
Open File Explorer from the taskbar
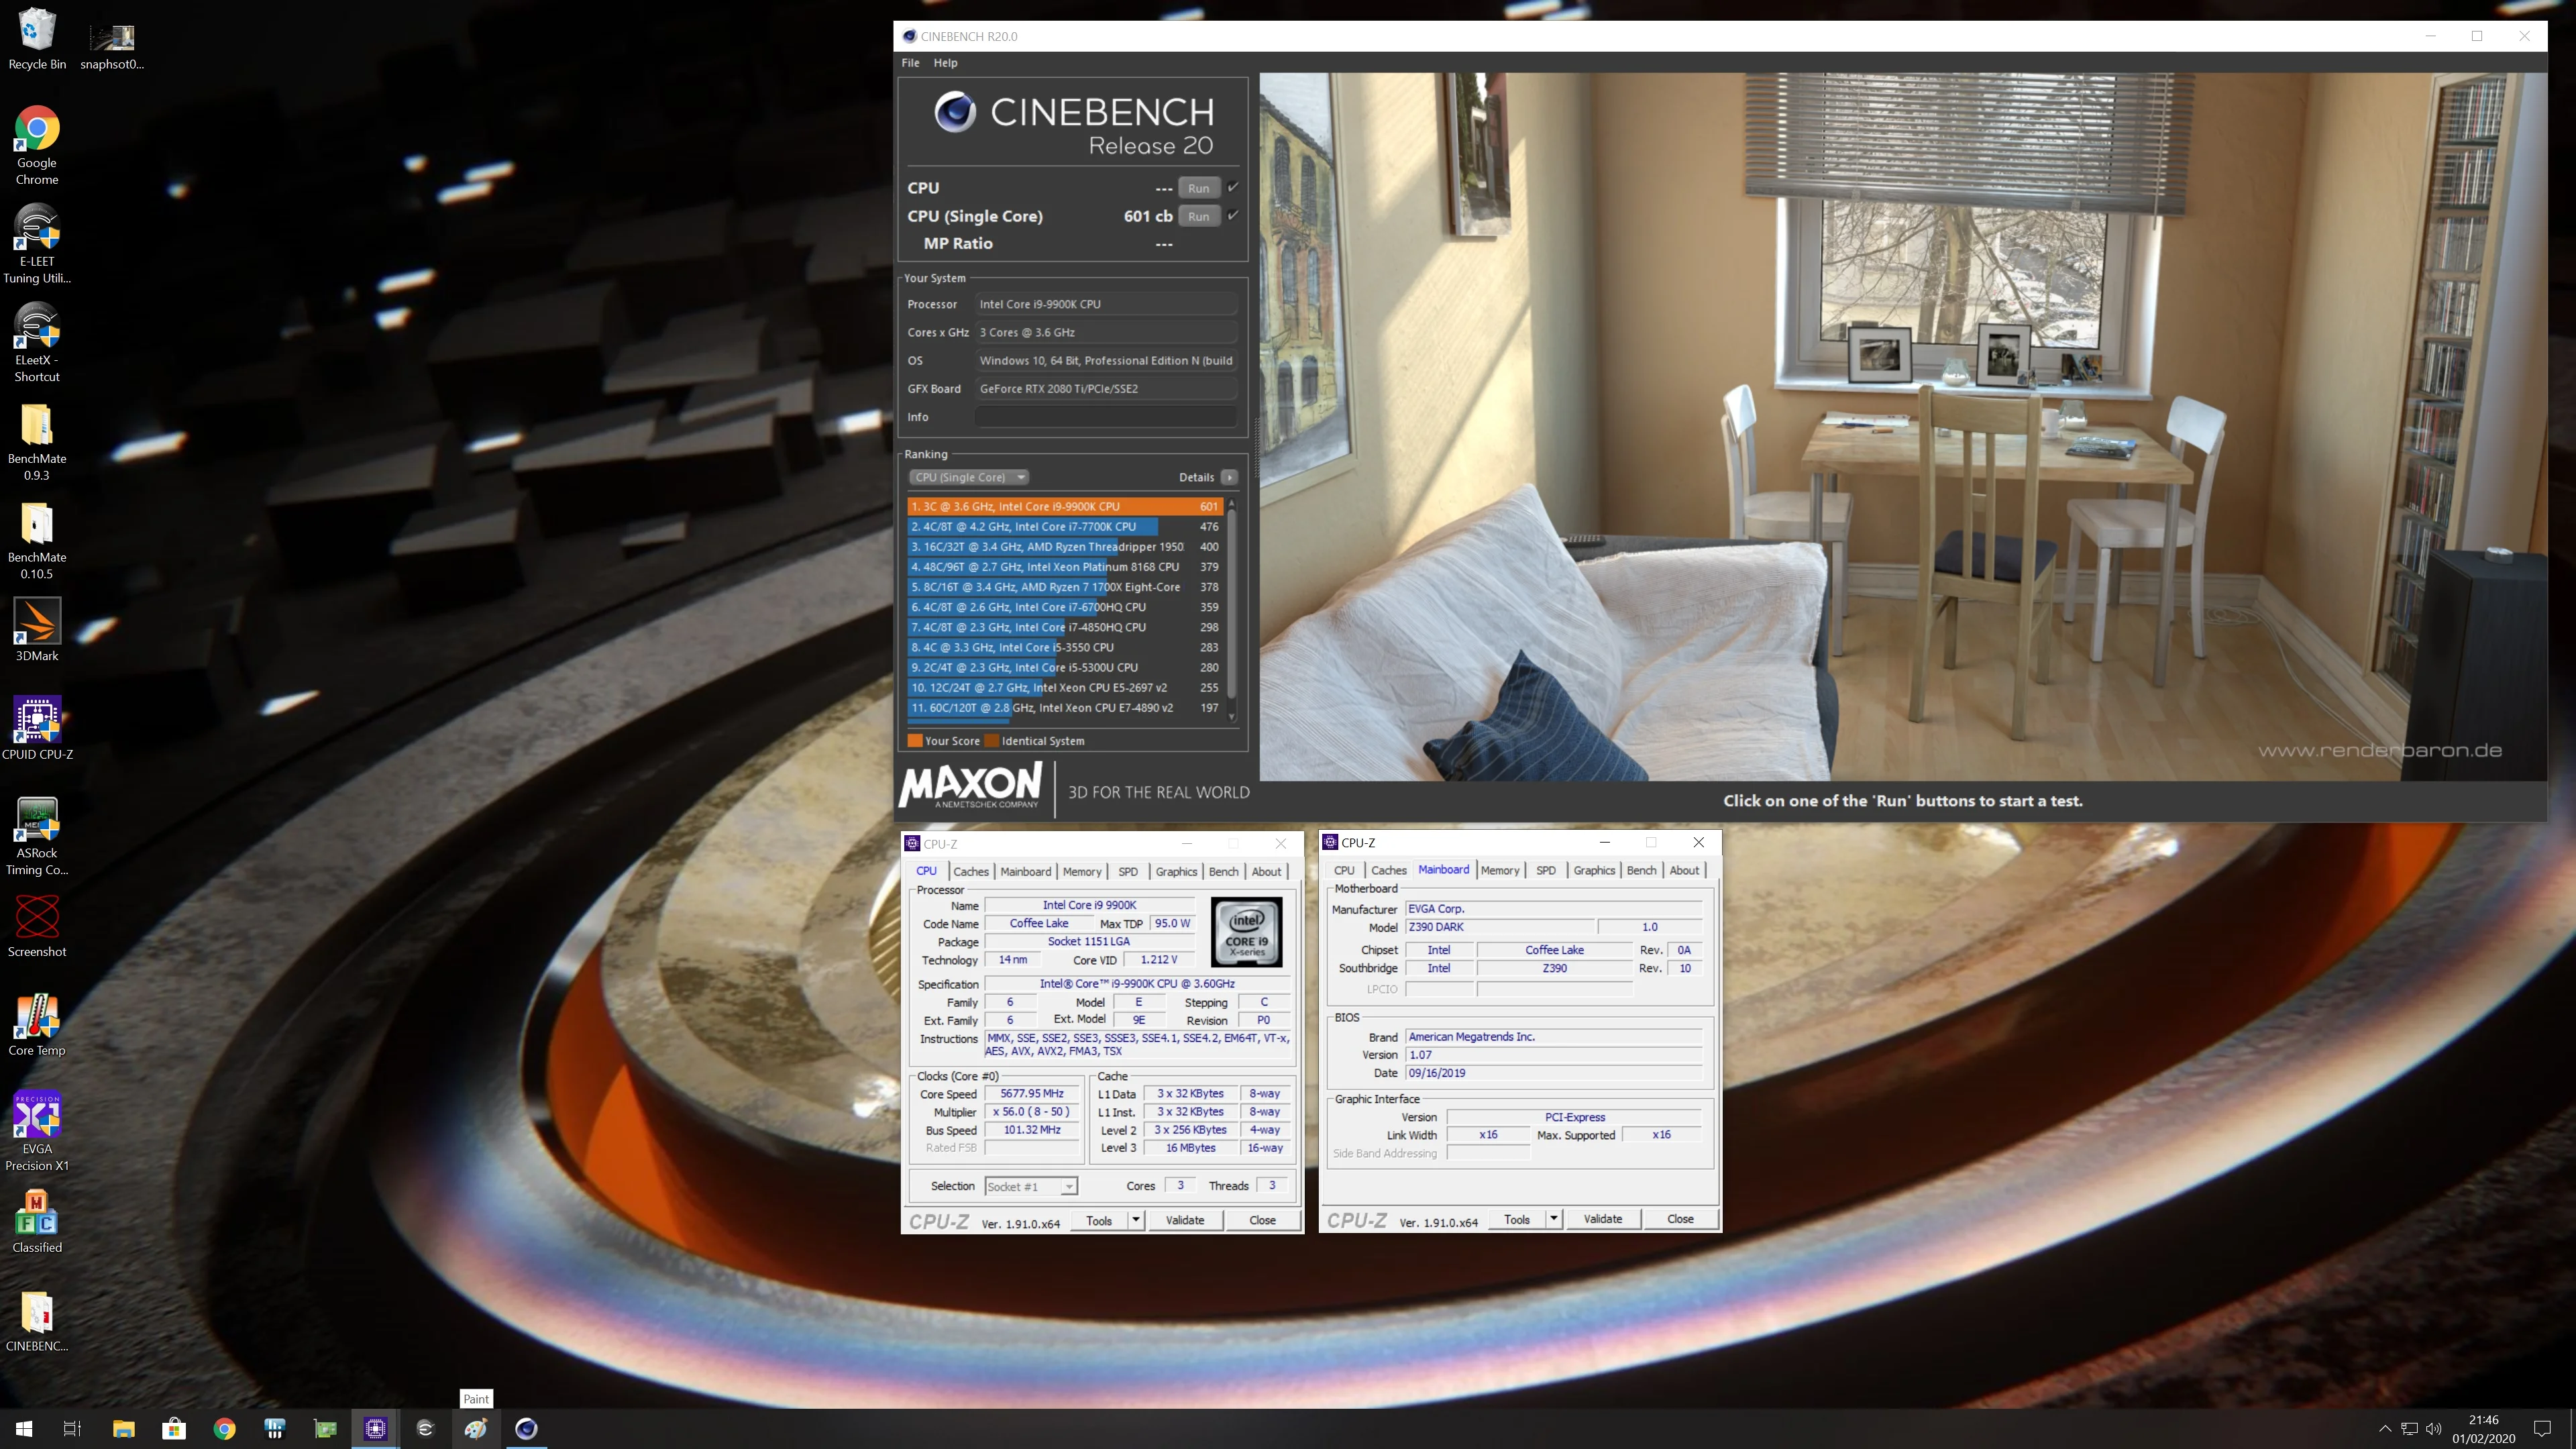[123, 1428]
